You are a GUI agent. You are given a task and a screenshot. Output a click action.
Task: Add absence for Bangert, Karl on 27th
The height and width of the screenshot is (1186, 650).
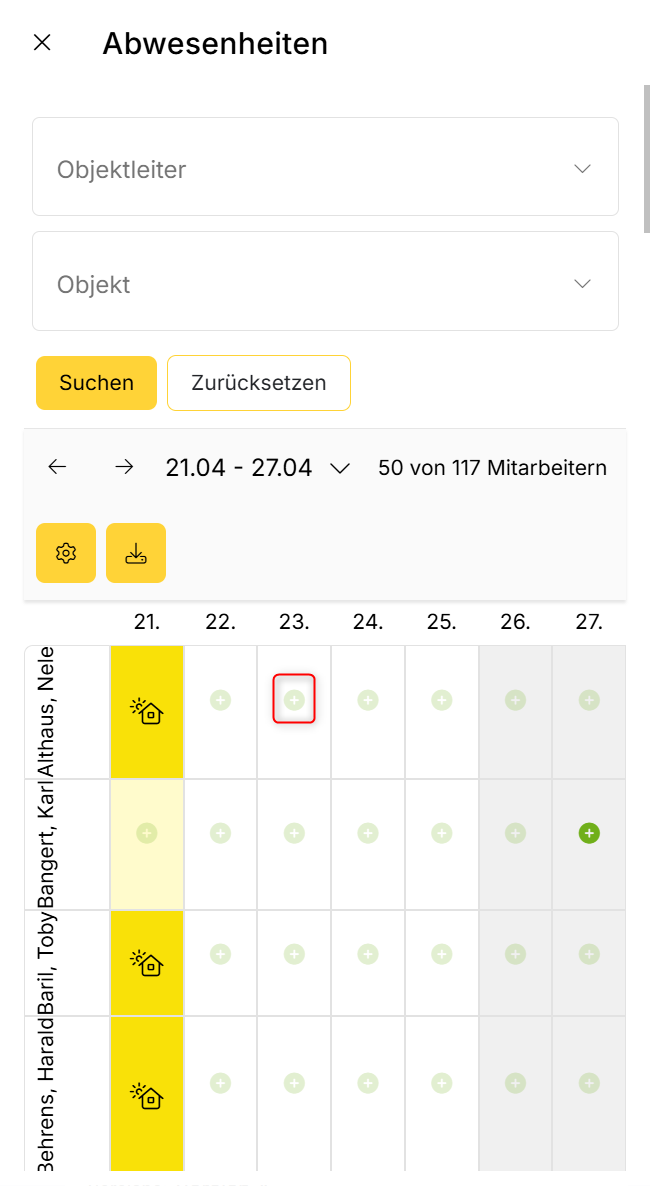point(589,832)
